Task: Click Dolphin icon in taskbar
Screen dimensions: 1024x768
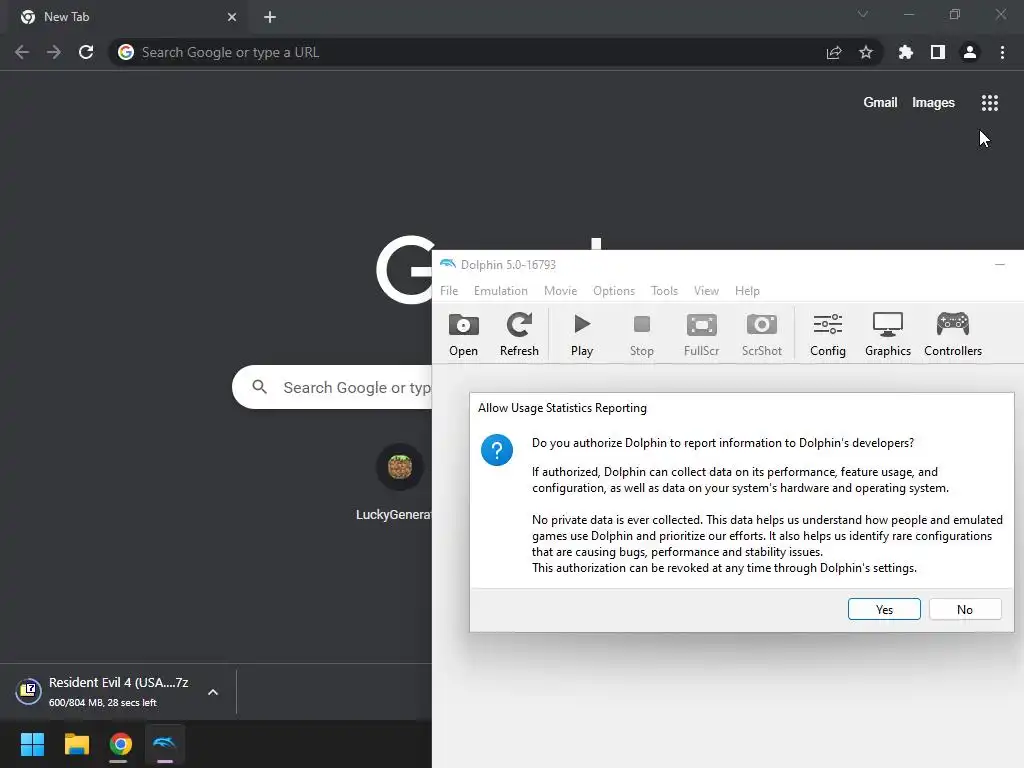Action: coord(165,744)
